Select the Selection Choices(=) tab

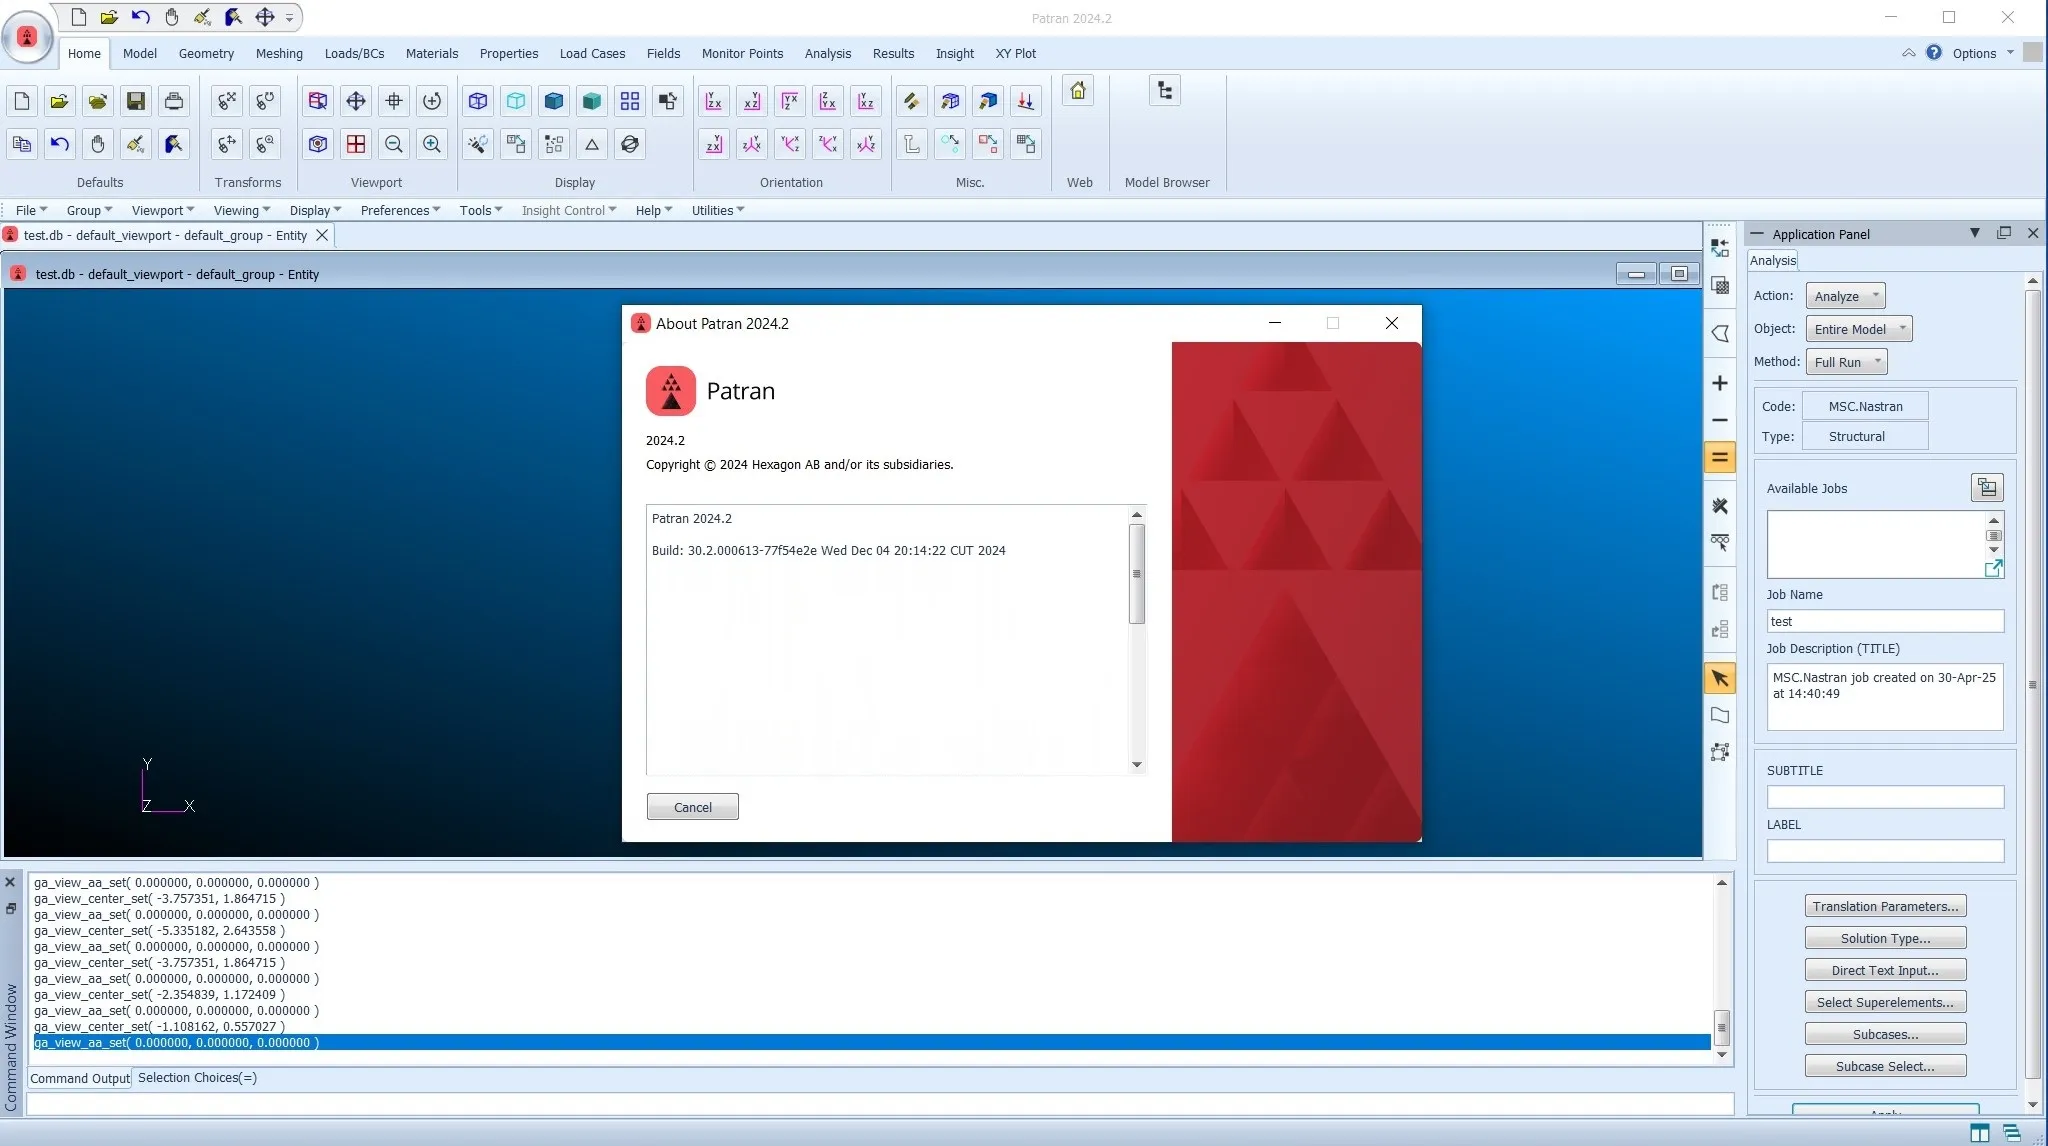click(197, 1078)
